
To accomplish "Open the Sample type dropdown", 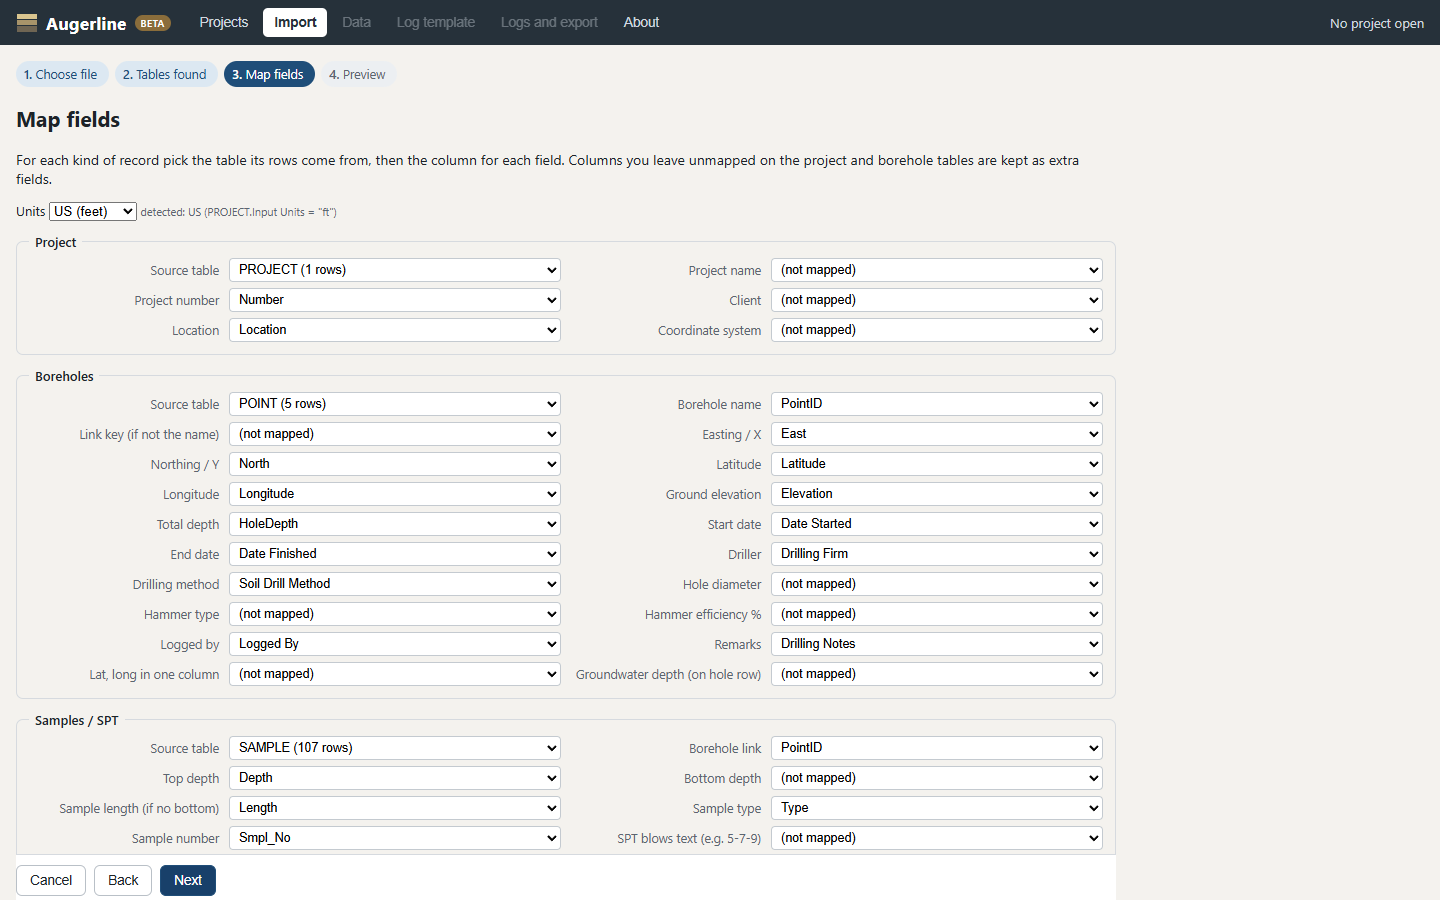I will tap(937, 808).
